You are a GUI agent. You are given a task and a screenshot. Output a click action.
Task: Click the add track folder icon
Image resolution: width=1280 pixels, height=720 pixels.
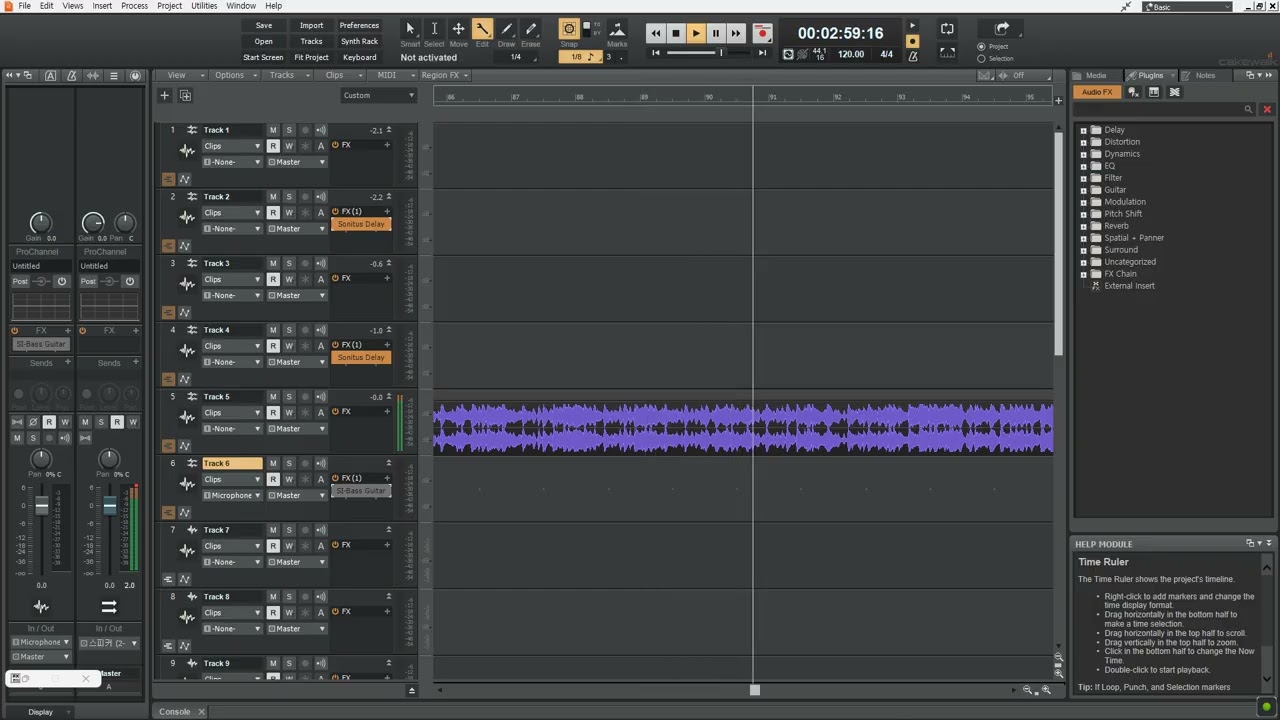click(185, 95)
